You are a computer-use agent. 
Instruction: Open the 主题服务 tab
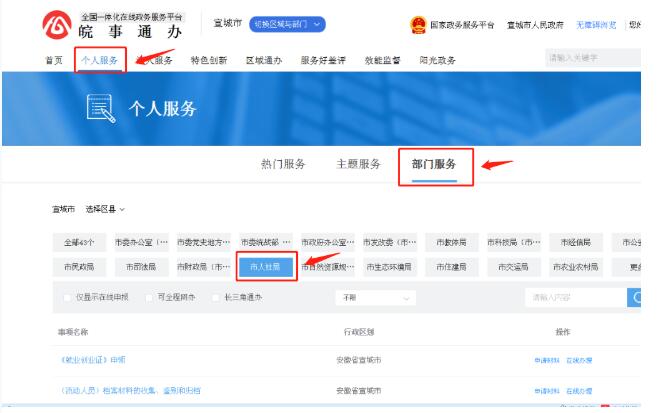click(358, 164)
